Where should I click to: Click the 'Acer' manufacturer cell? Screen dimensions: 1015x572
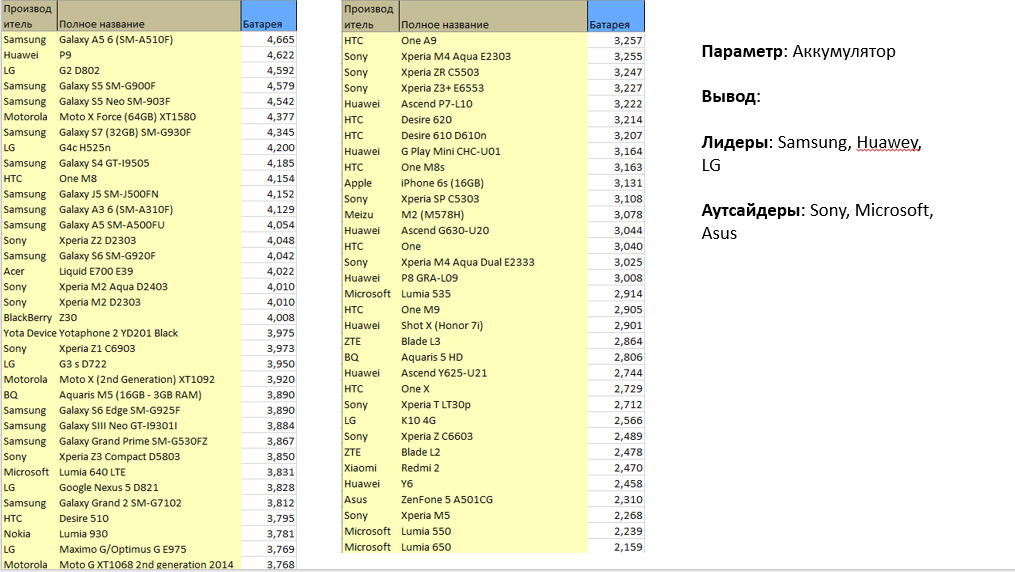coord(29,272)
